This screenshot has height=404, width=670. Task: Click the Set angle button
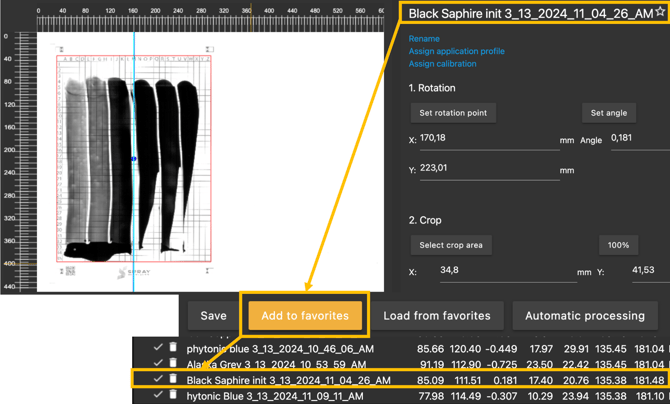point(608,113)
